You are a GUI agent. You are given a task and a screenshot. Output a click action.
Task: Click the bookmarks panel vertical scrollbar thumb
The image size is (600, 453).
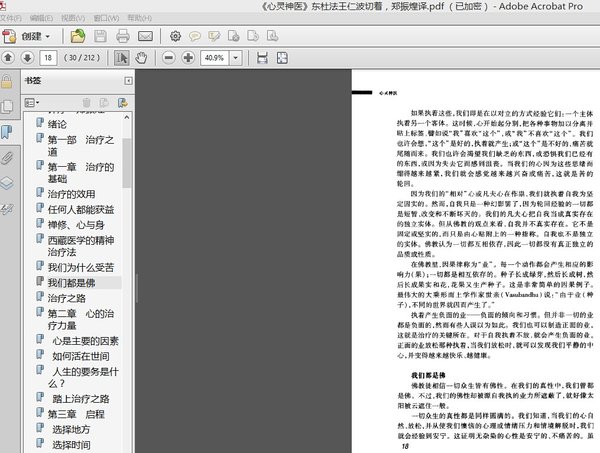(127, 163)
